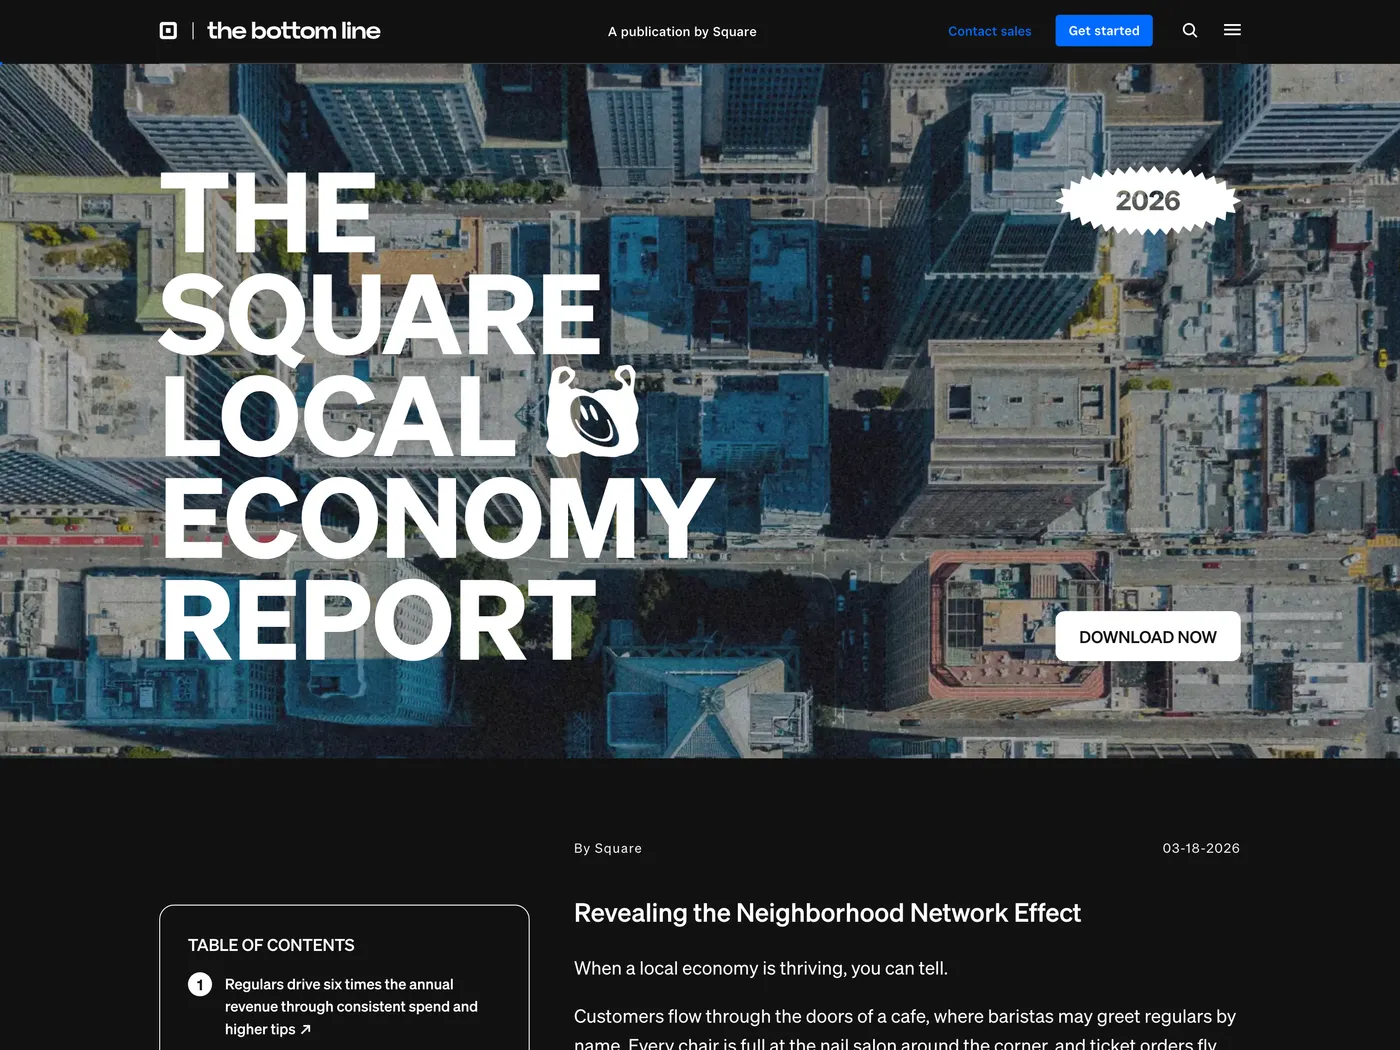The image size is (1400, 1050).
Task: Click the 2026 starburst badge
Action: coord(1148,201)
